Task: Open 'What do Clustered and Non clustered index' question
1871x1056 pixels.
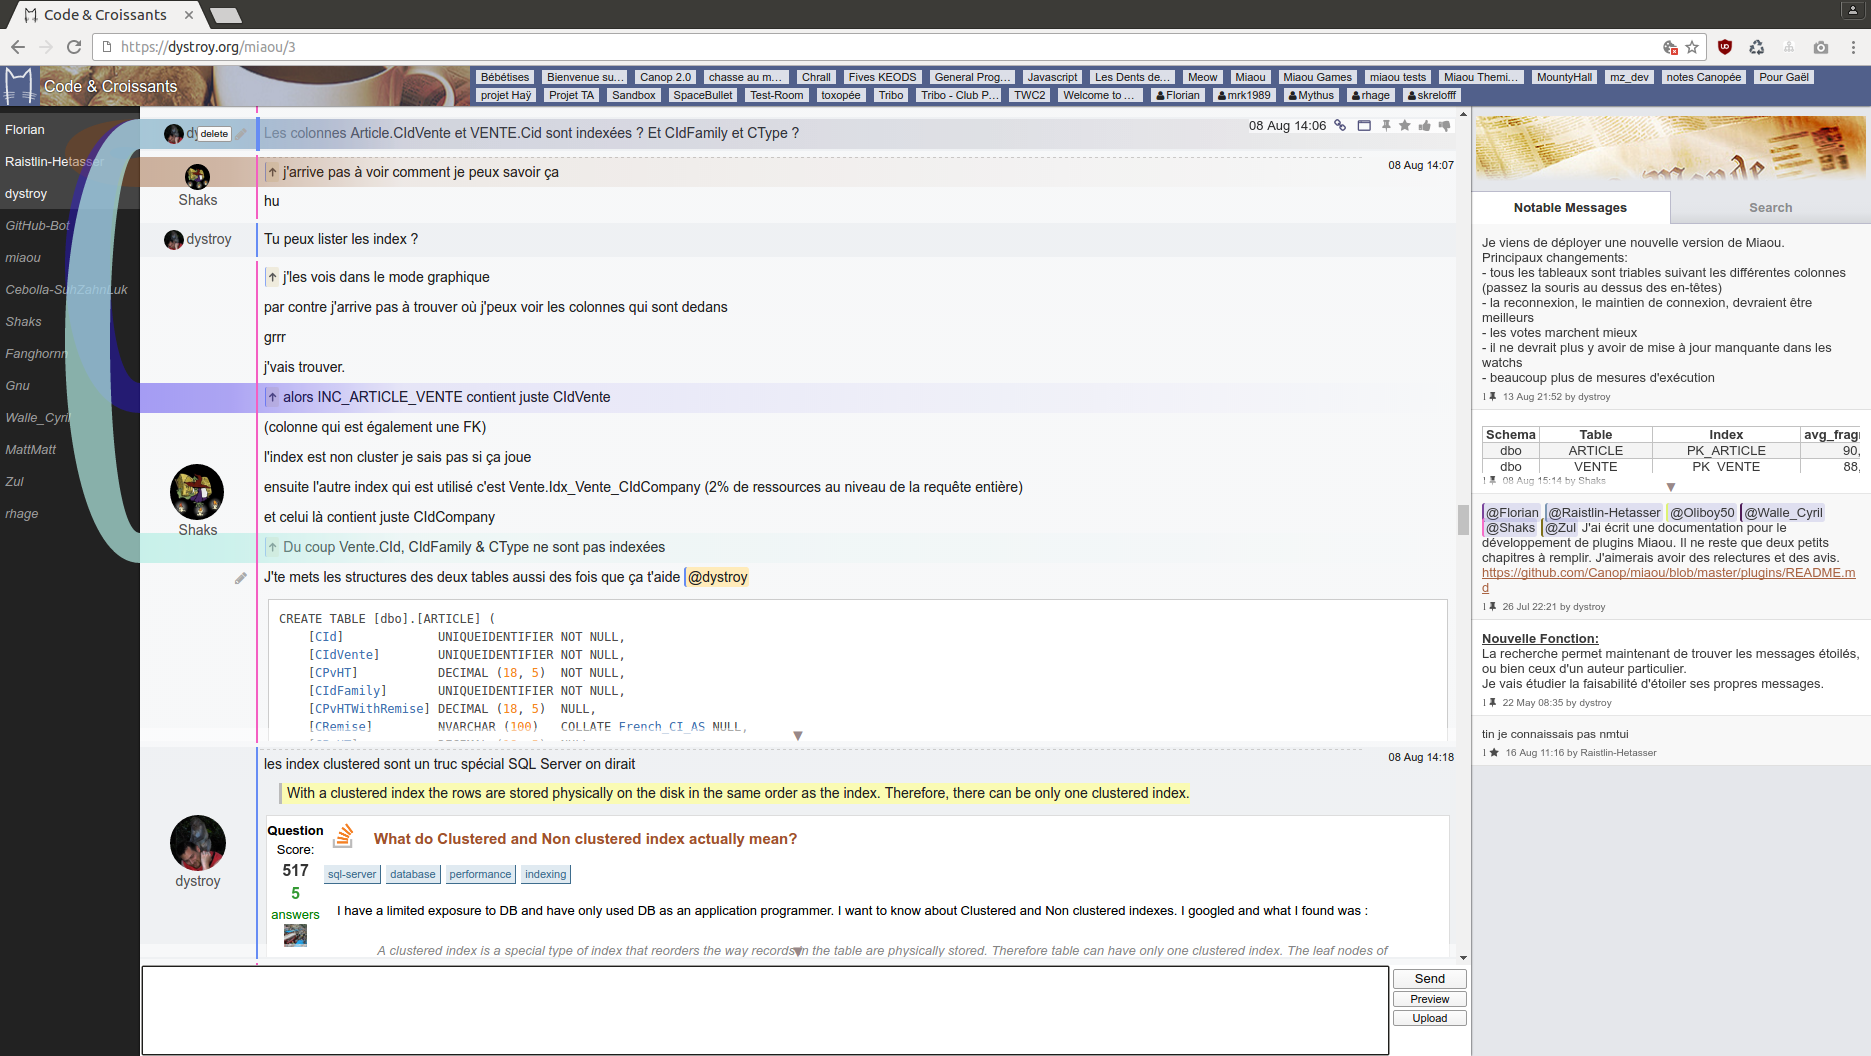Action: pyautogui.click(x=585, y=839)
